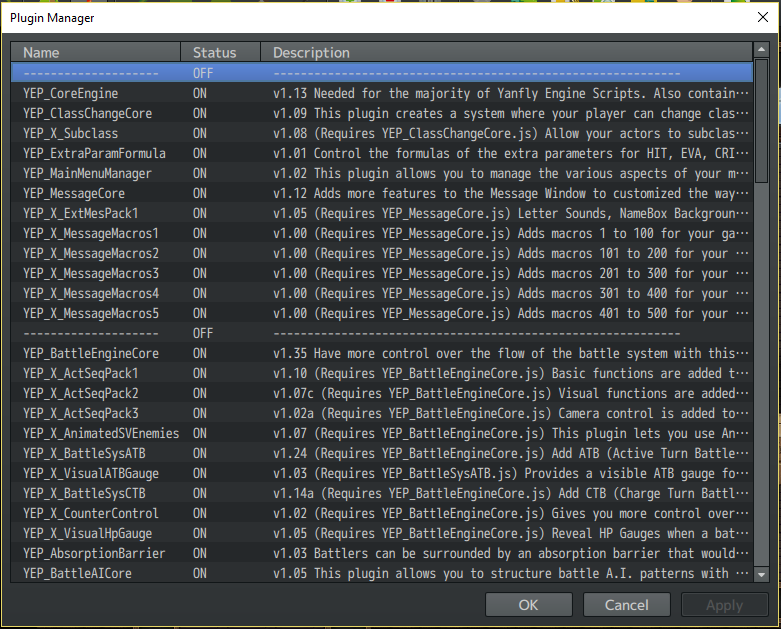Select YEP_X_MessageMacros2 row
This screenshot has height=629, width=781.
click(382, 253)
